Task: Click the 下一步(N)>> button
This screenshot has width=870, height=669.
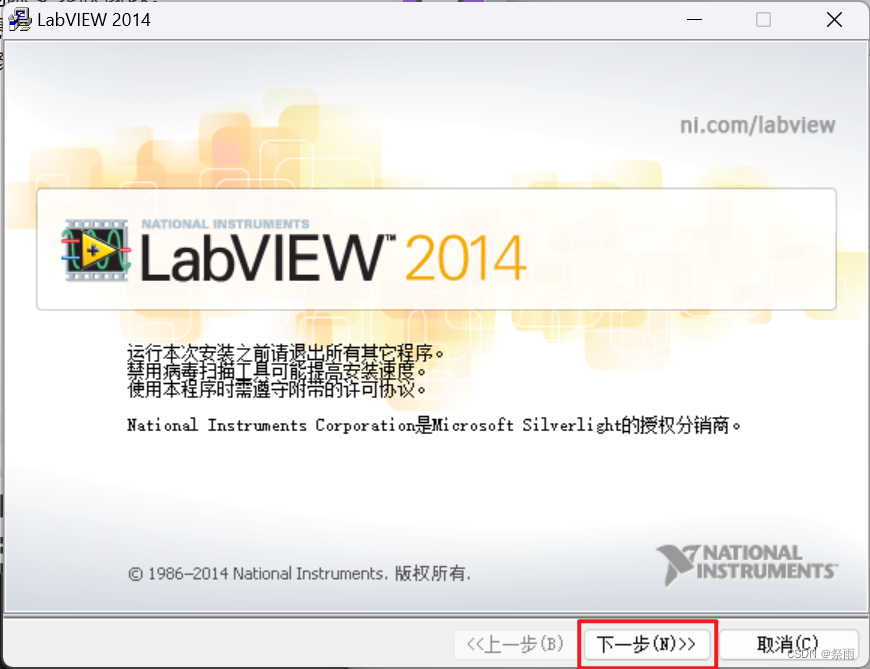Action: pos(647,644)
